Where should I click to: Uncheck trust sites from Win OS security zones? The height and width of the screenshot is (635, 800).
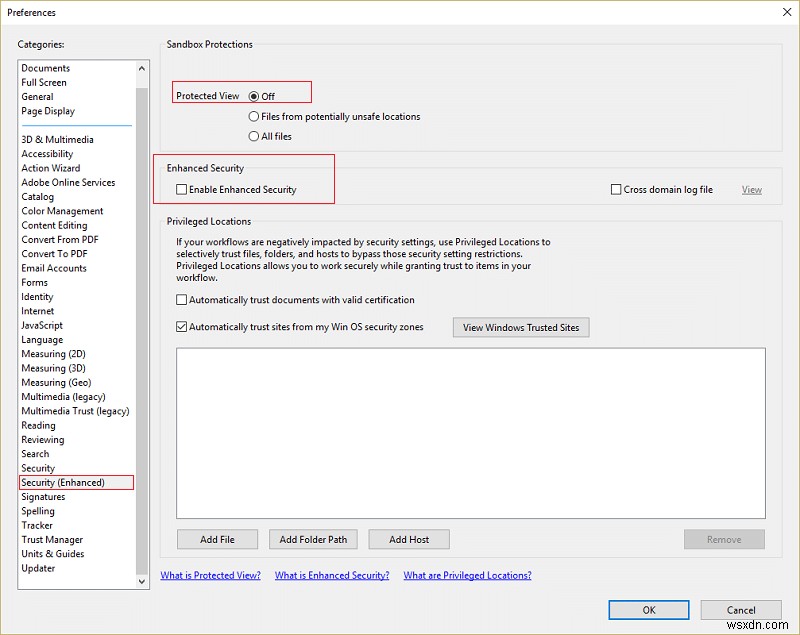point(181,326)
